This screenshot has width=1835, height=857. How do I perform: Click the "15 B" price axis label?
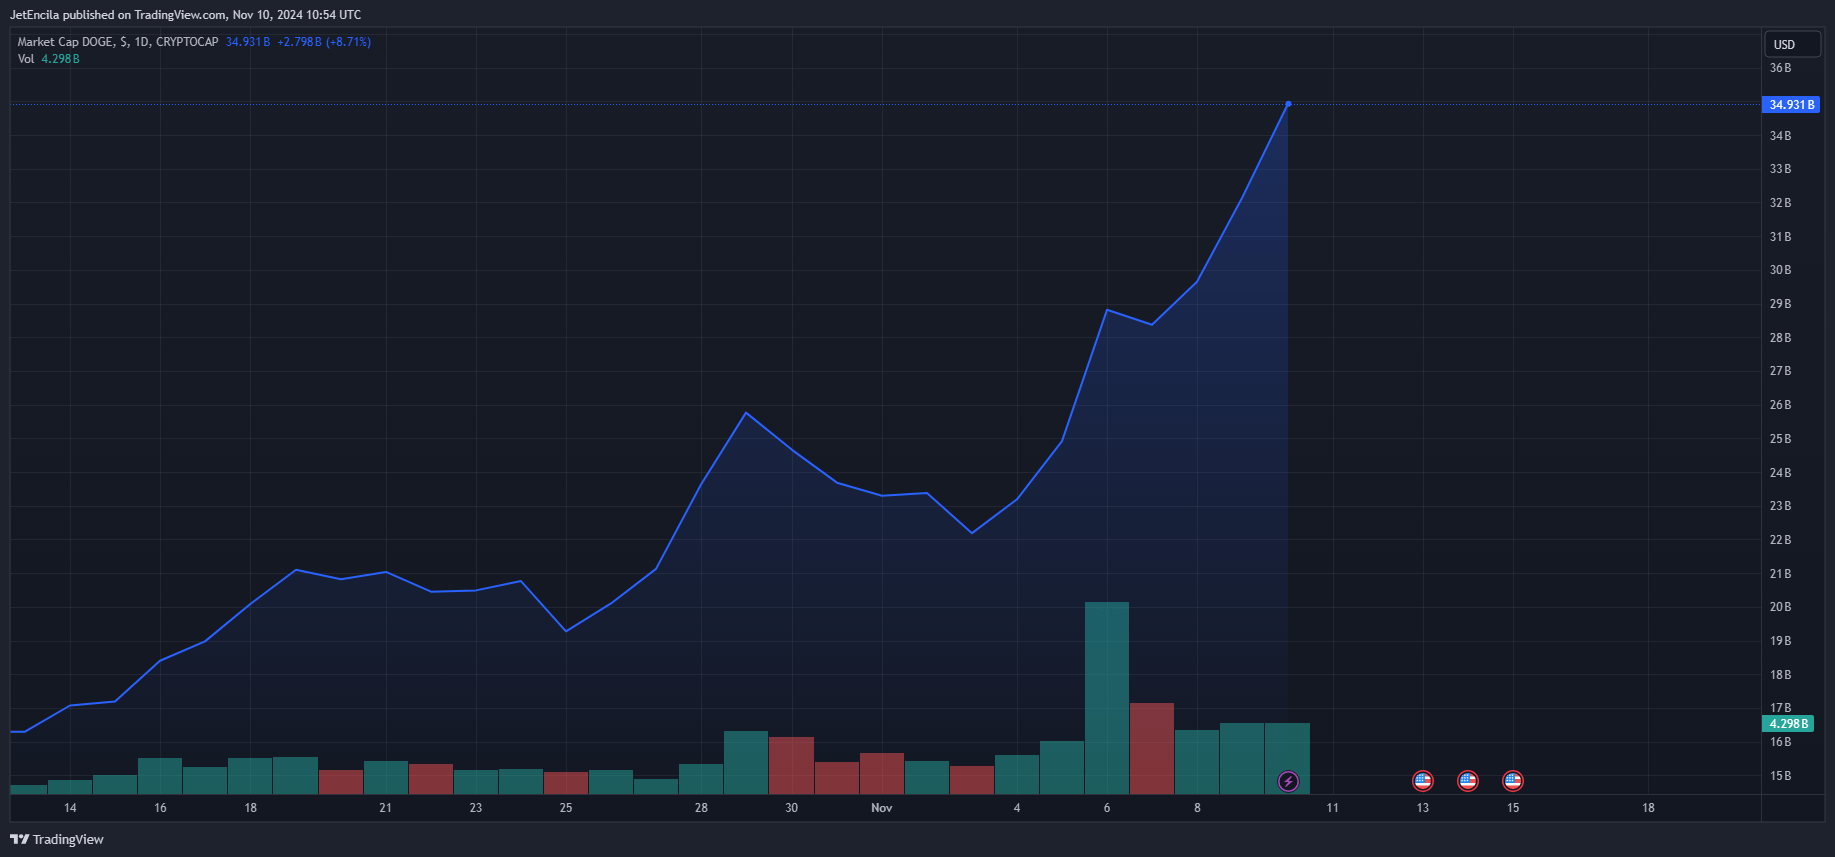[1781, 776]
